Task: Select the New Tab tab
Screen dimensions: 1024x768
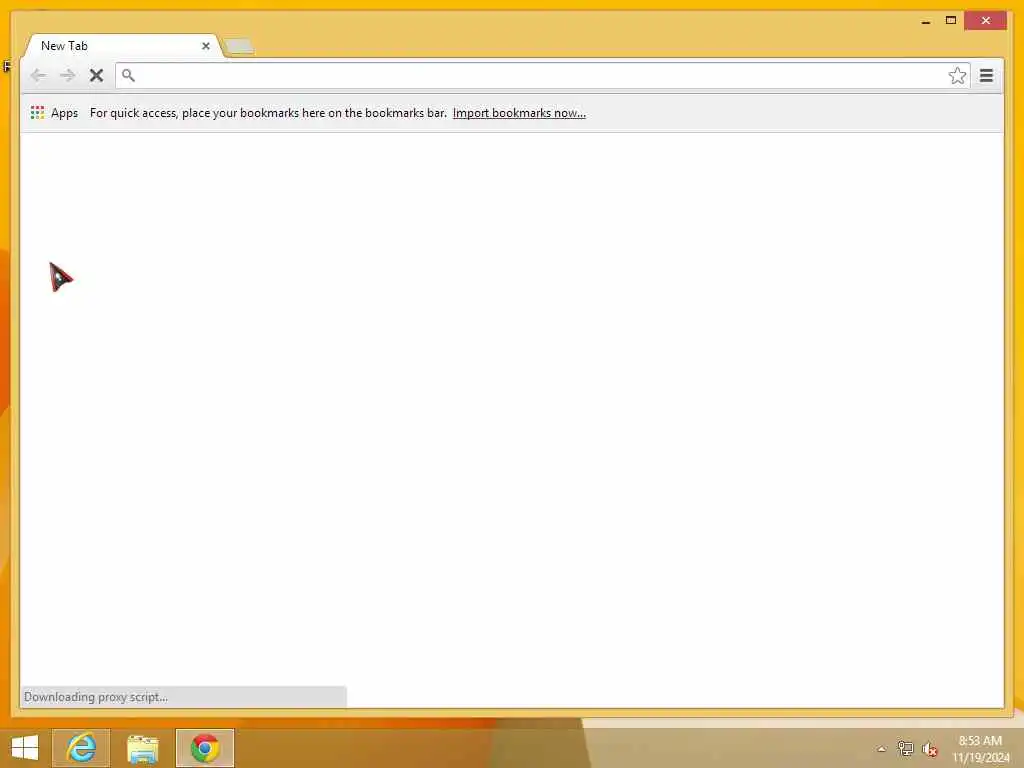Action: click(x=123, y=46)
